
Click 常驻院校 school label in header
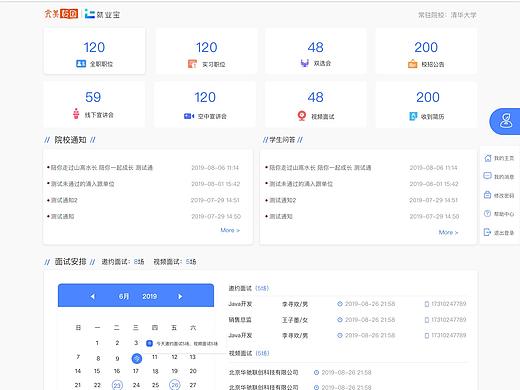click(x=447, y=15)
